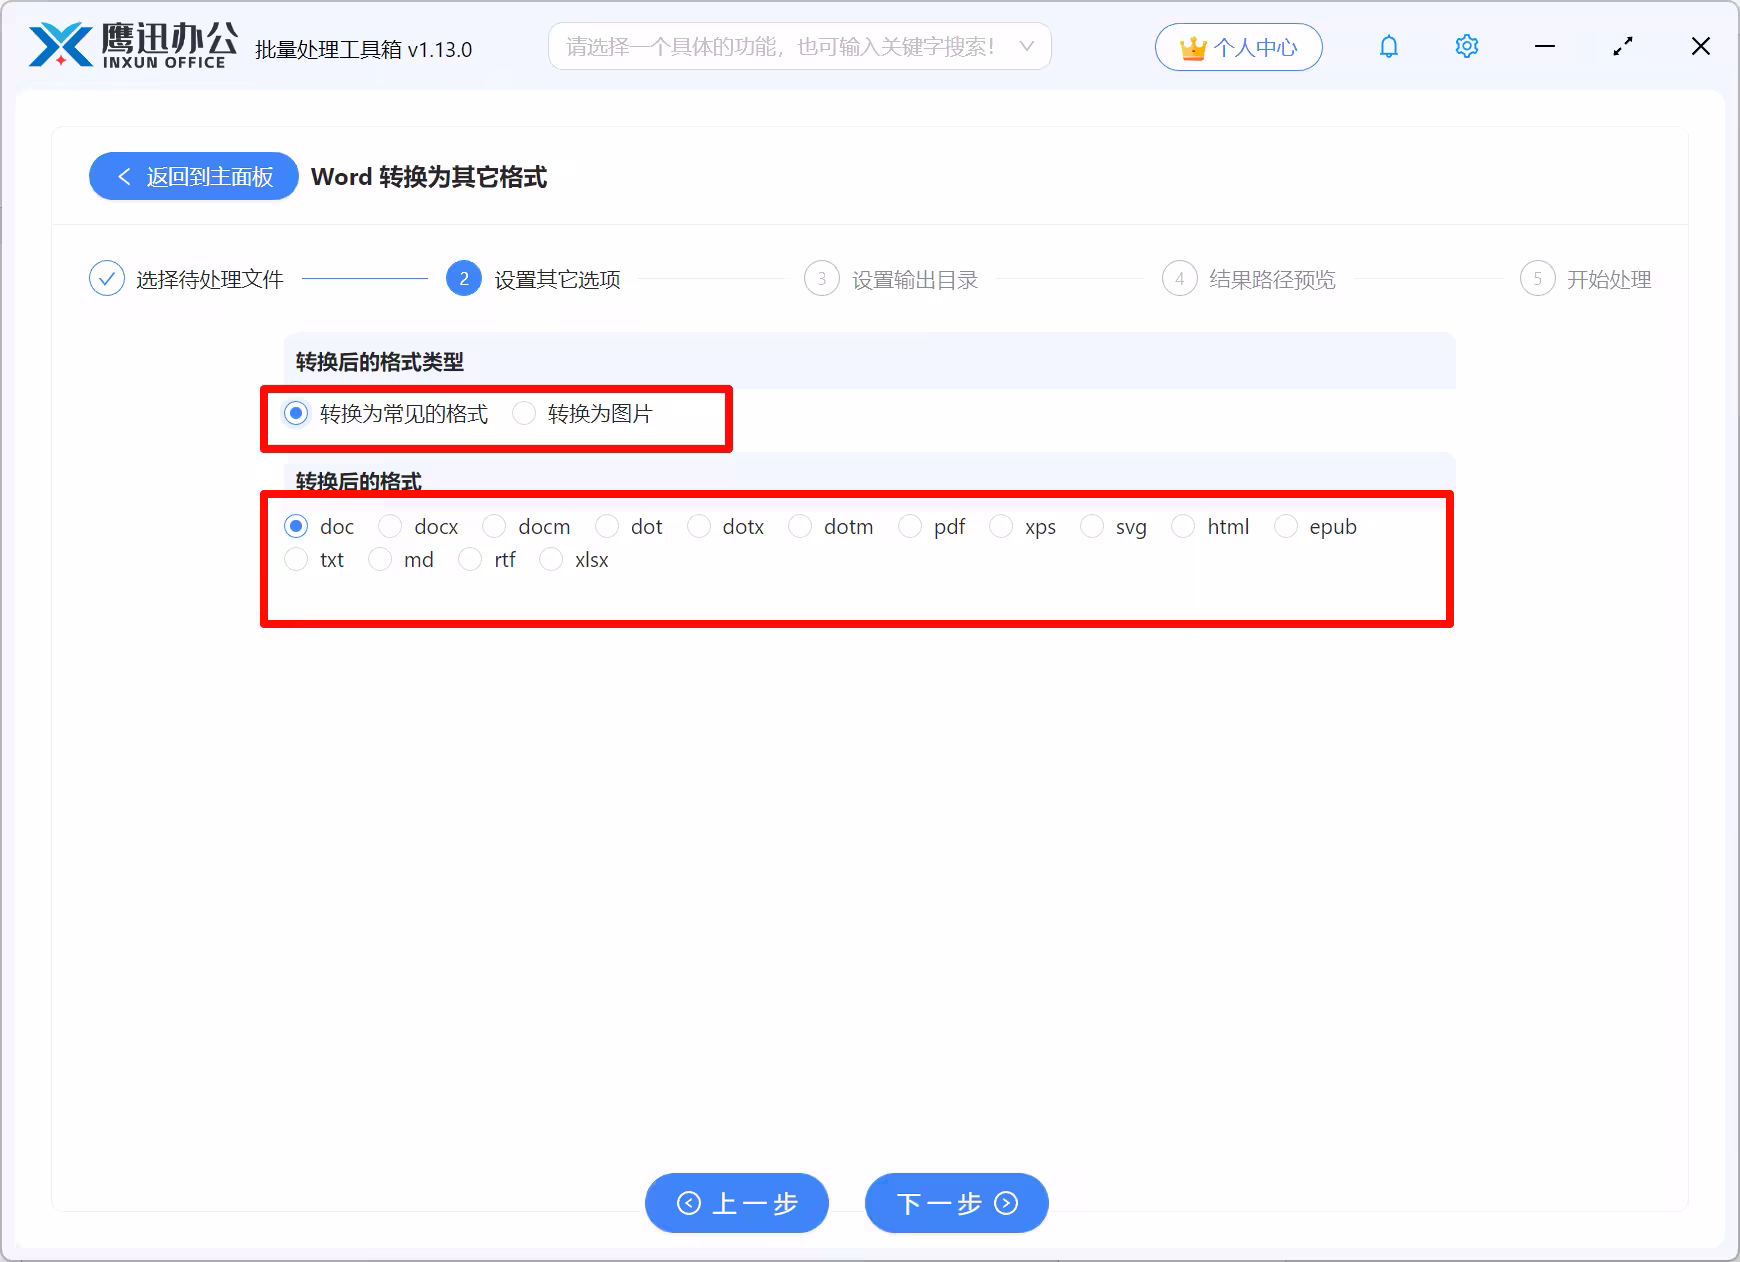The image size is (1740, 1262).
Task: Click inside the keyword search field
Action: coord(780,46)
